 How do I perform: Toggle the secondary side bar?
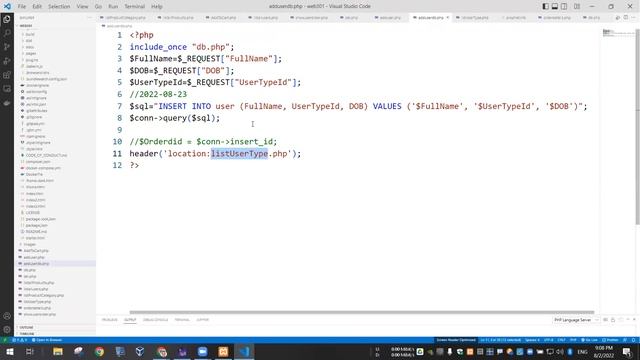point(564,7)
